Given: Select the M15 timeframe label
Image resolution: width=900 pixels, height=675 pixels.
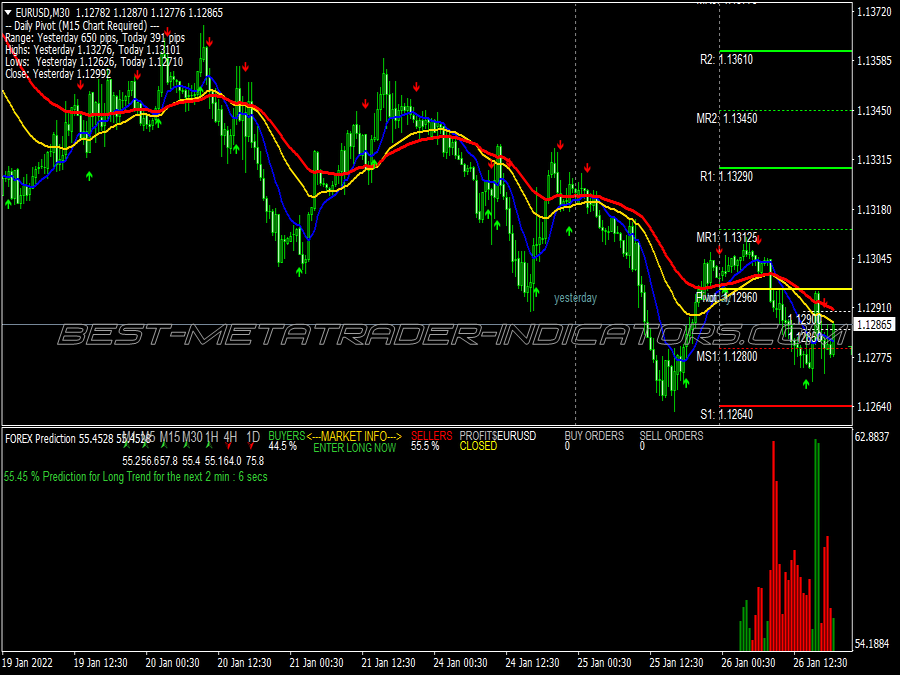Looking at the screenshot, I should (x=170, y=437).
